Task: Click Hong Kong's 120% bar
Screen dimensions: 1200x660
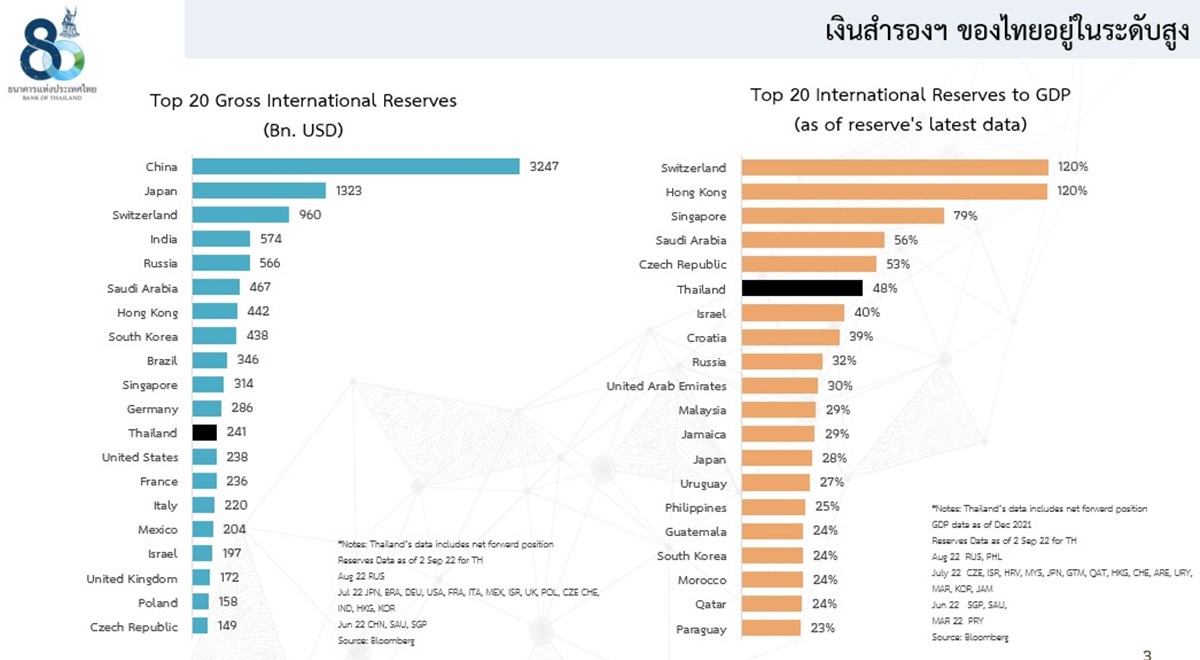Action: [x=895, y=191]
